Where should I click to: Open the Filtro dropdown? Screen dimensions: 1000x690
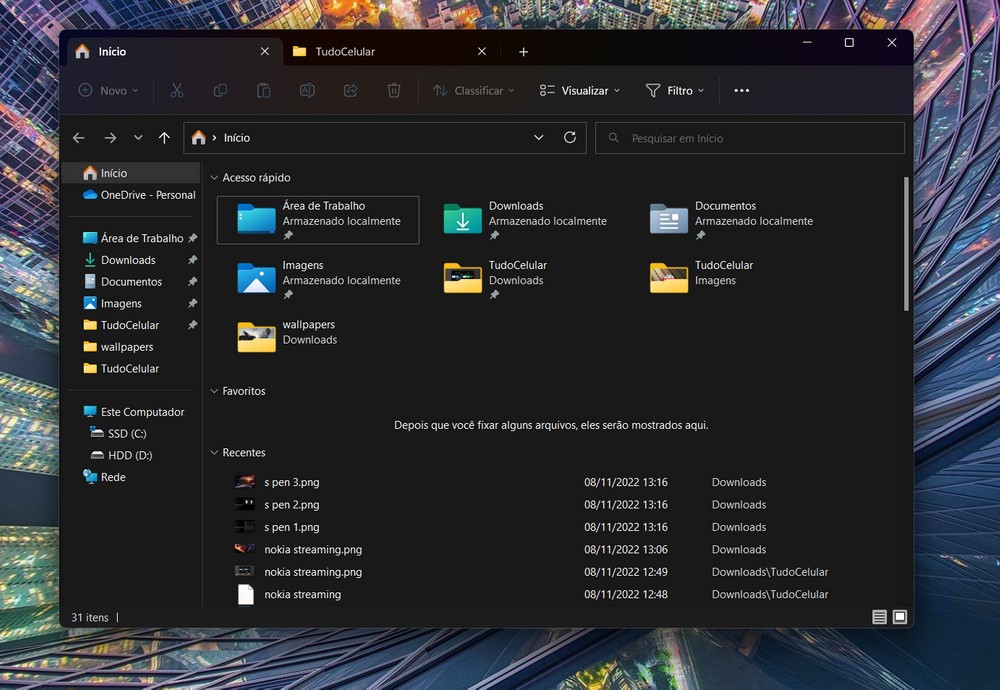pos(675,91)
